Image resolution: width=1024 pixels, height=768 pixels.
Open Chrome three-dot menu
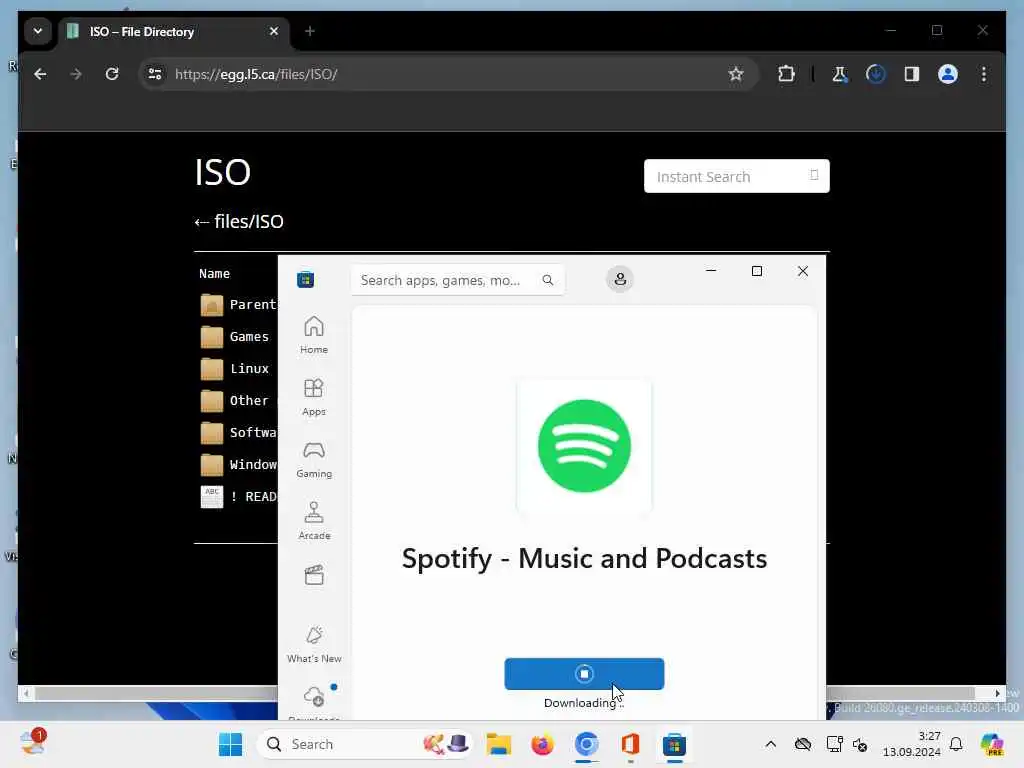(984, 74)
